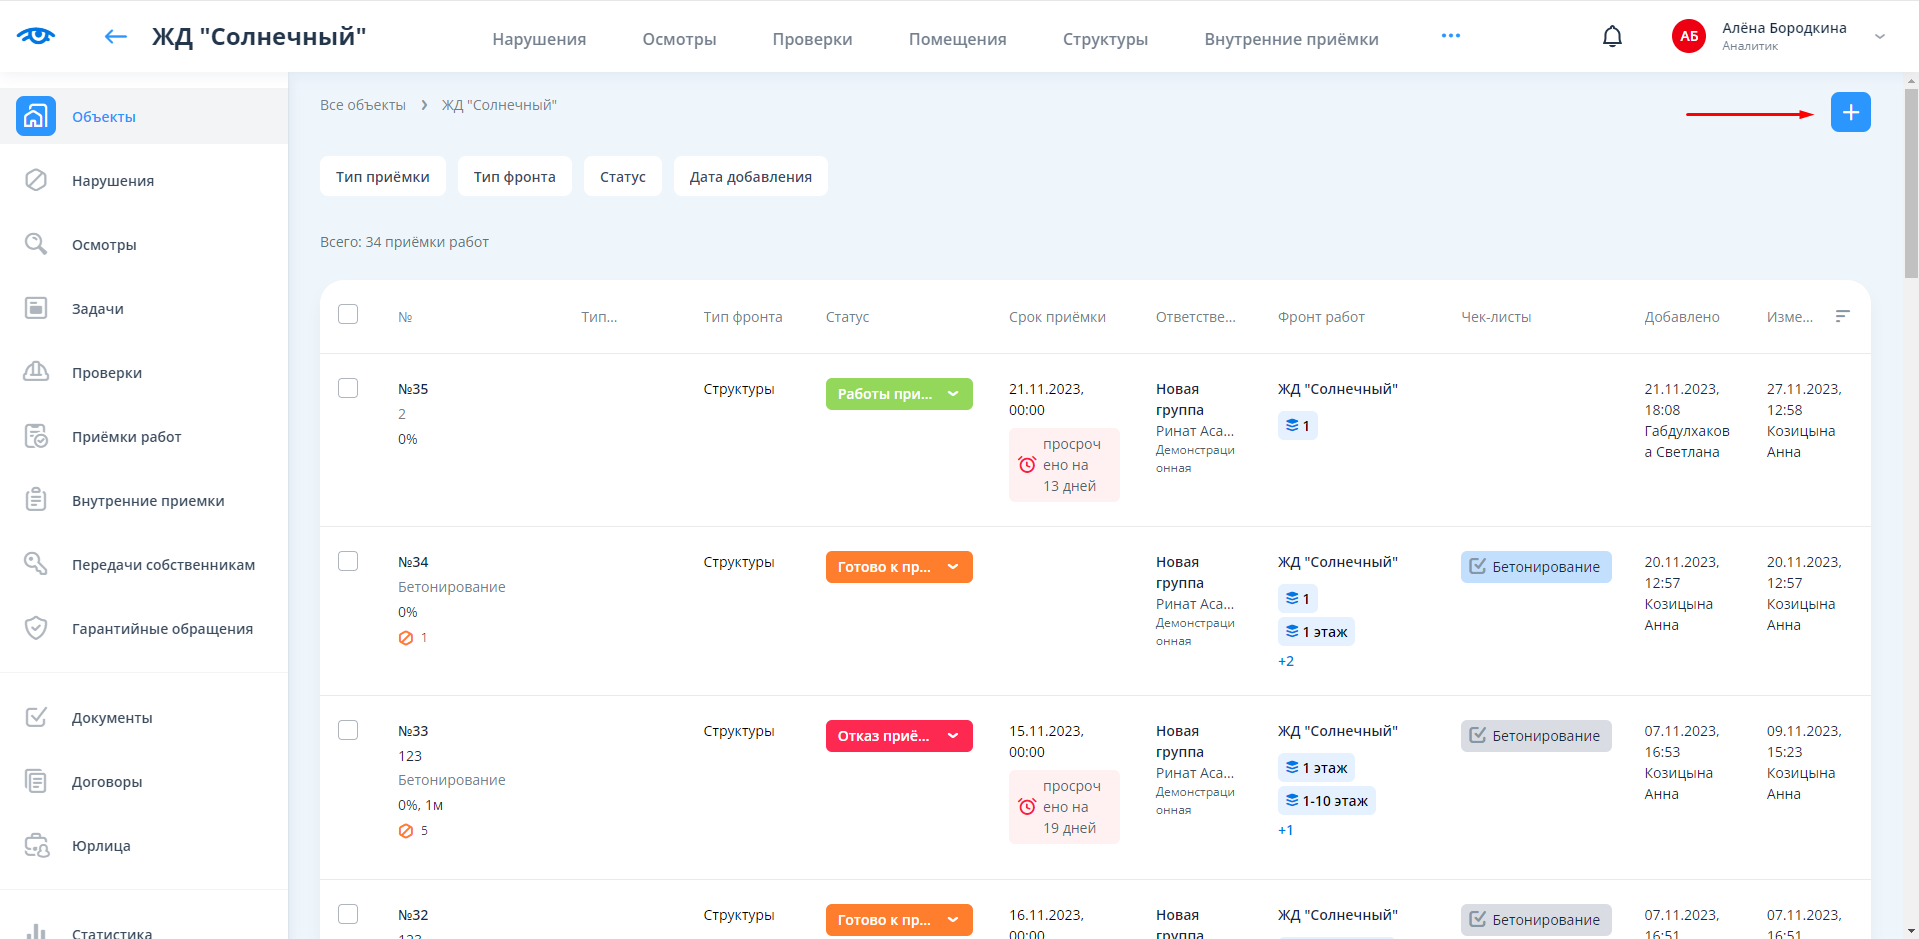Viewport: 1919px width, 939px height.
Task: Click the Бетонирование checklist in row №34
Action: [1535, 567]
